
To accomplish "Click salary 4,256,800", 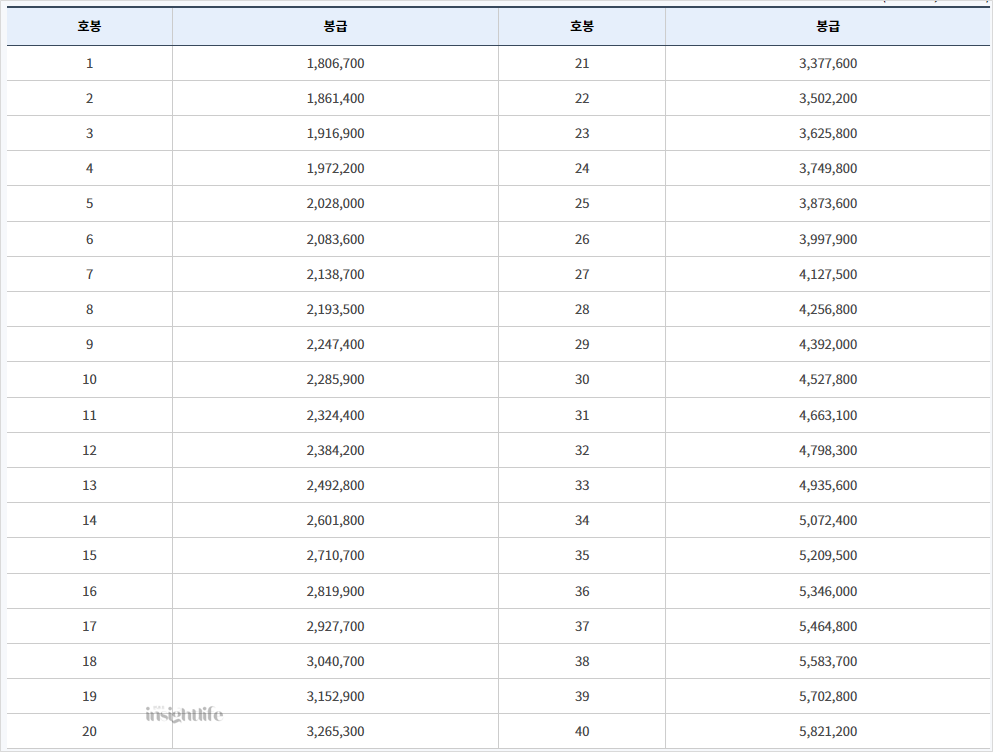I will [x=828, y=309].
